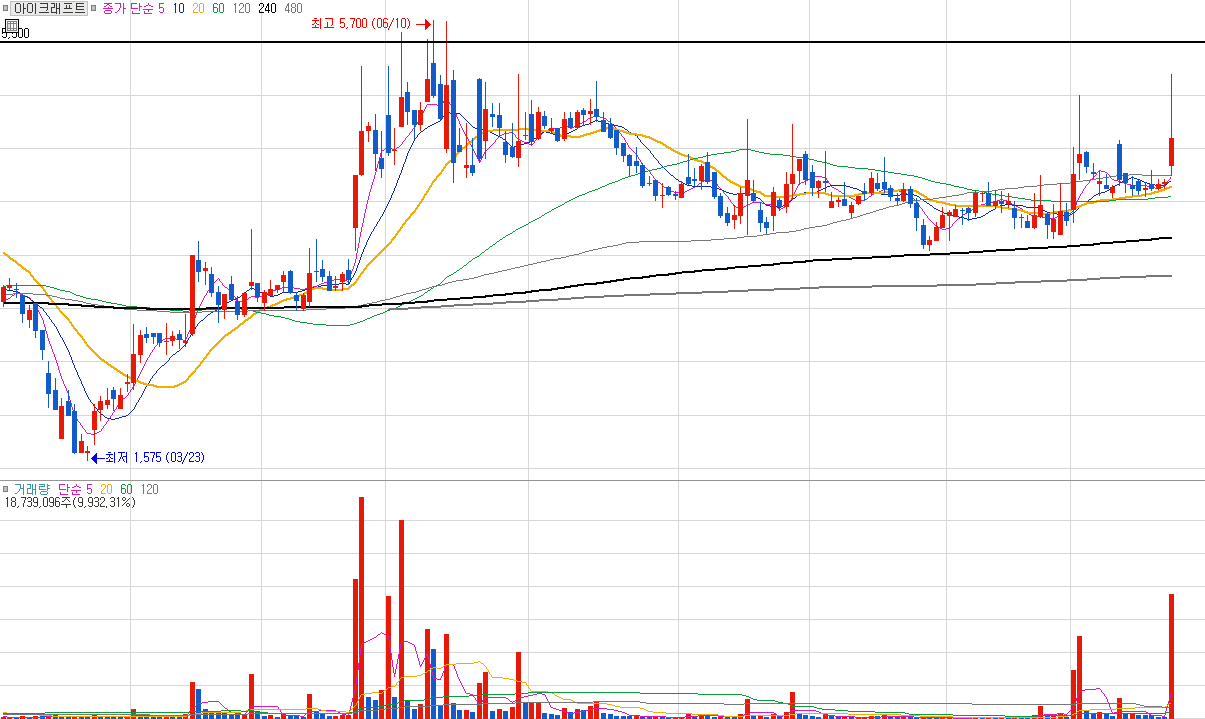The image size is (1205, 719).
Task: Select the 거래량 volume indicator label
Action: (x=31, y=489)
